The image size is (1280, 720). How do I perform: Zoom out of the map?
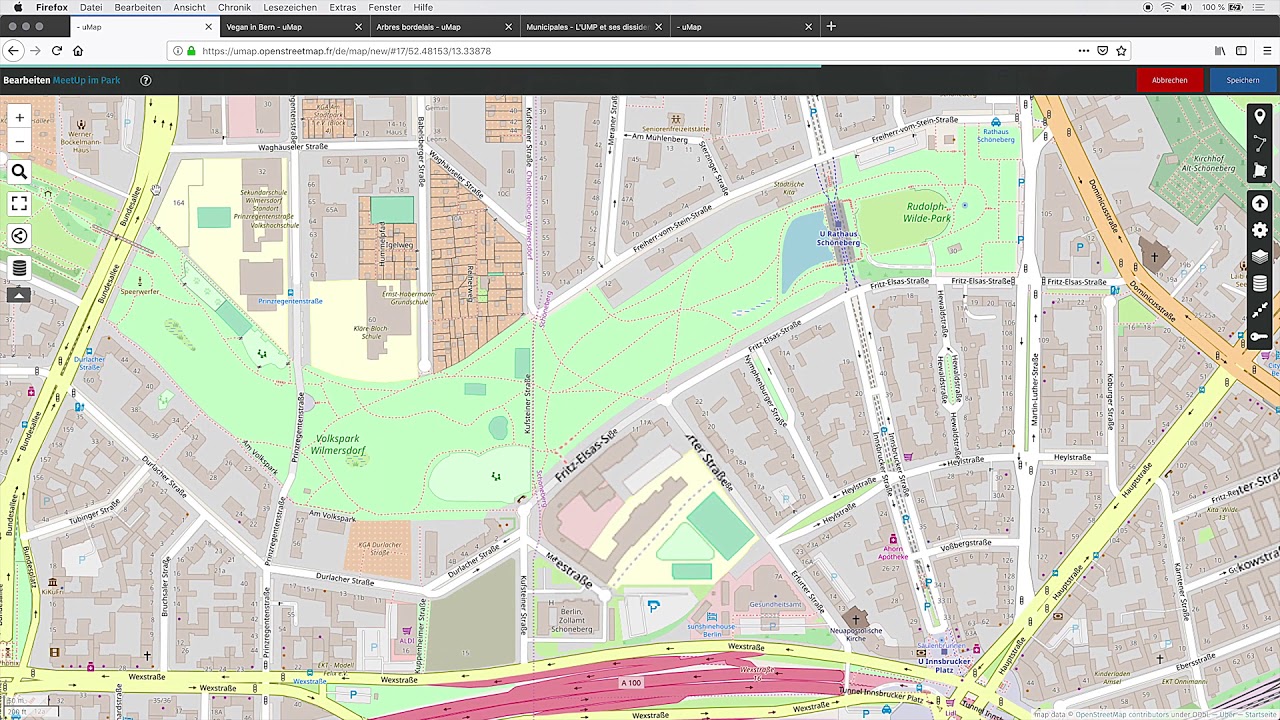19,142
